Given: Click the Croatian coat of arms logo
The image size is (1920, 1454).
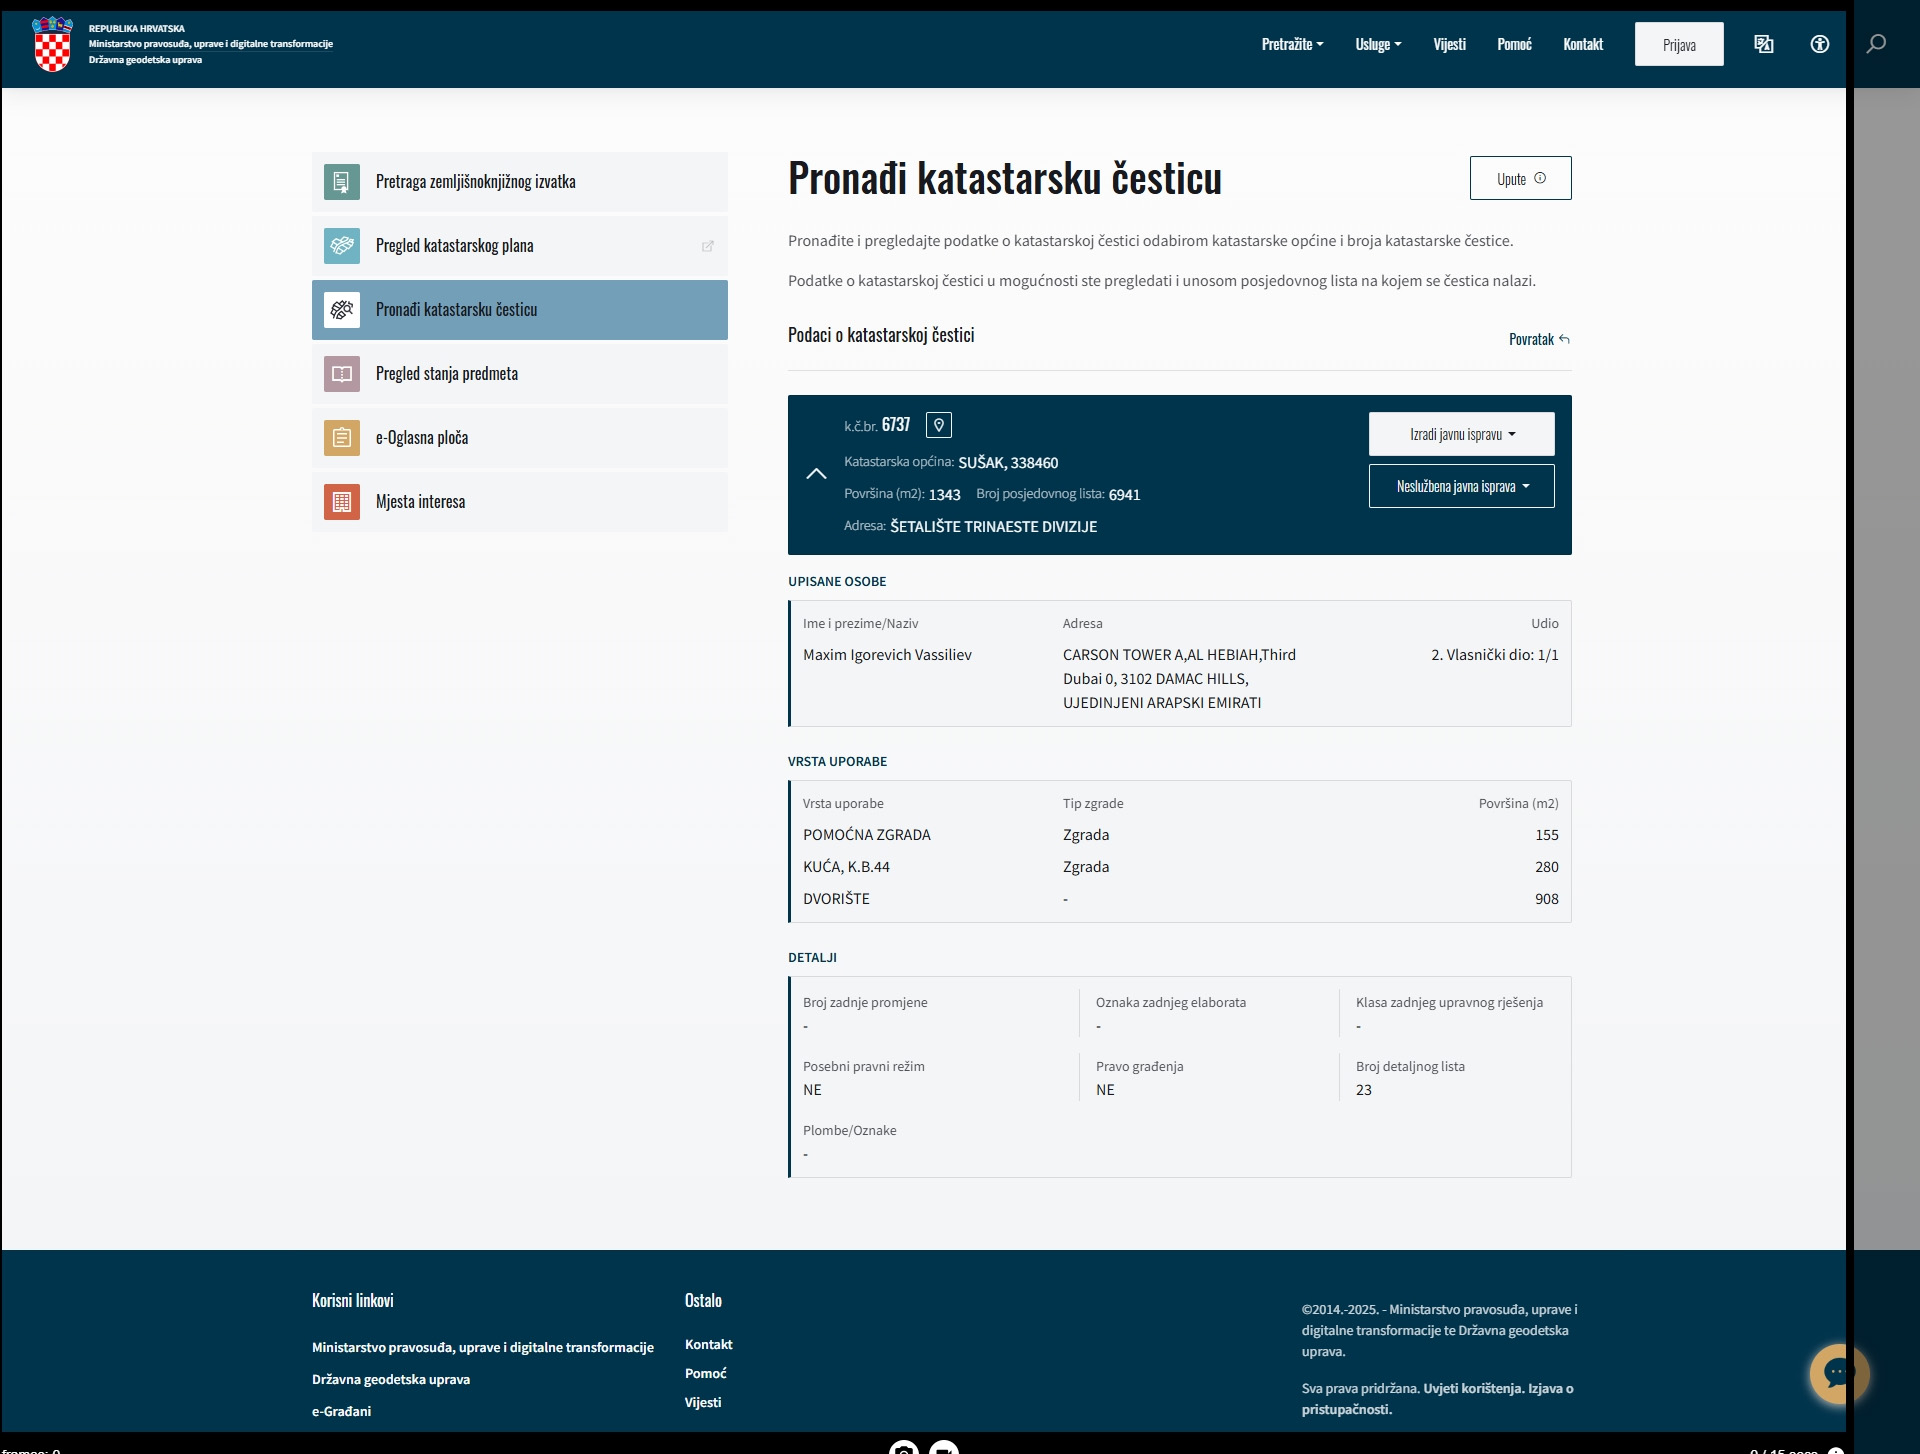Looking at the screenshot, I should coord(53,44).
